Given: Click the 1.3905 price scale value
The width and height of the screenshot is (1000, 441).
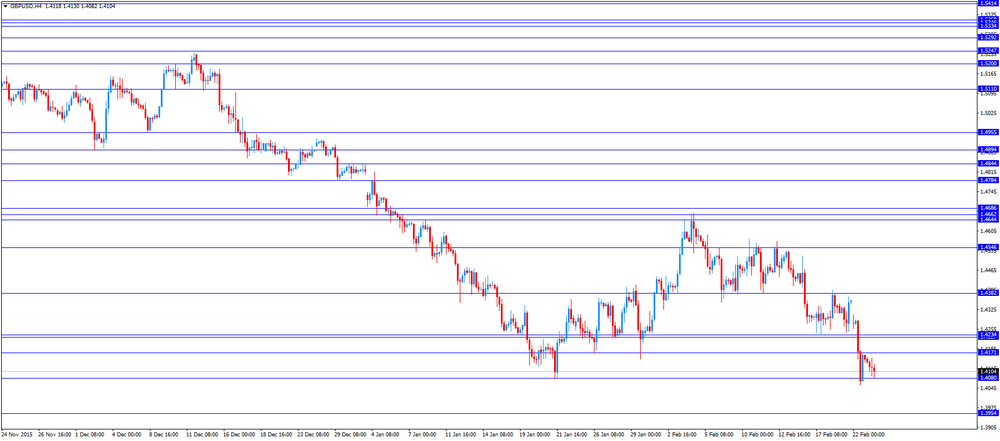Looking at the screenshot, I should tap(987, 427).
